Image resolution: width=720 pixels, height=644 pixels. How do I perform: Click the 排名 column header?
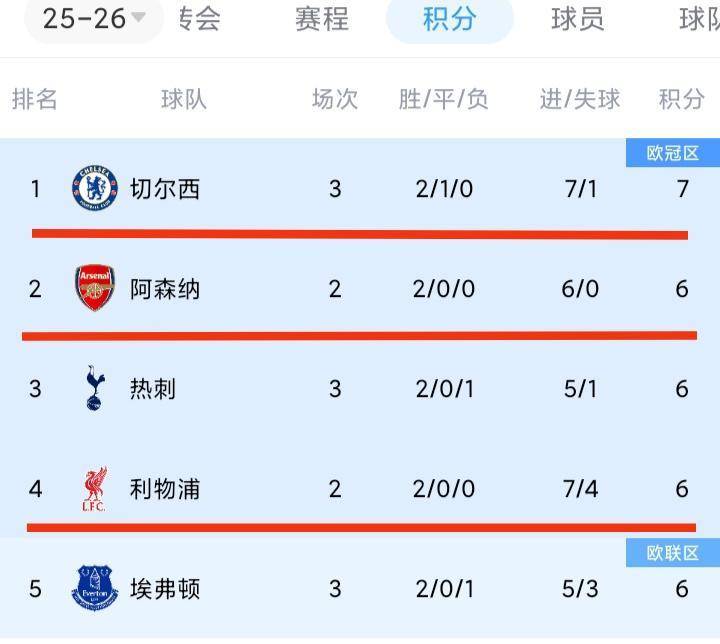click(35, 99)
